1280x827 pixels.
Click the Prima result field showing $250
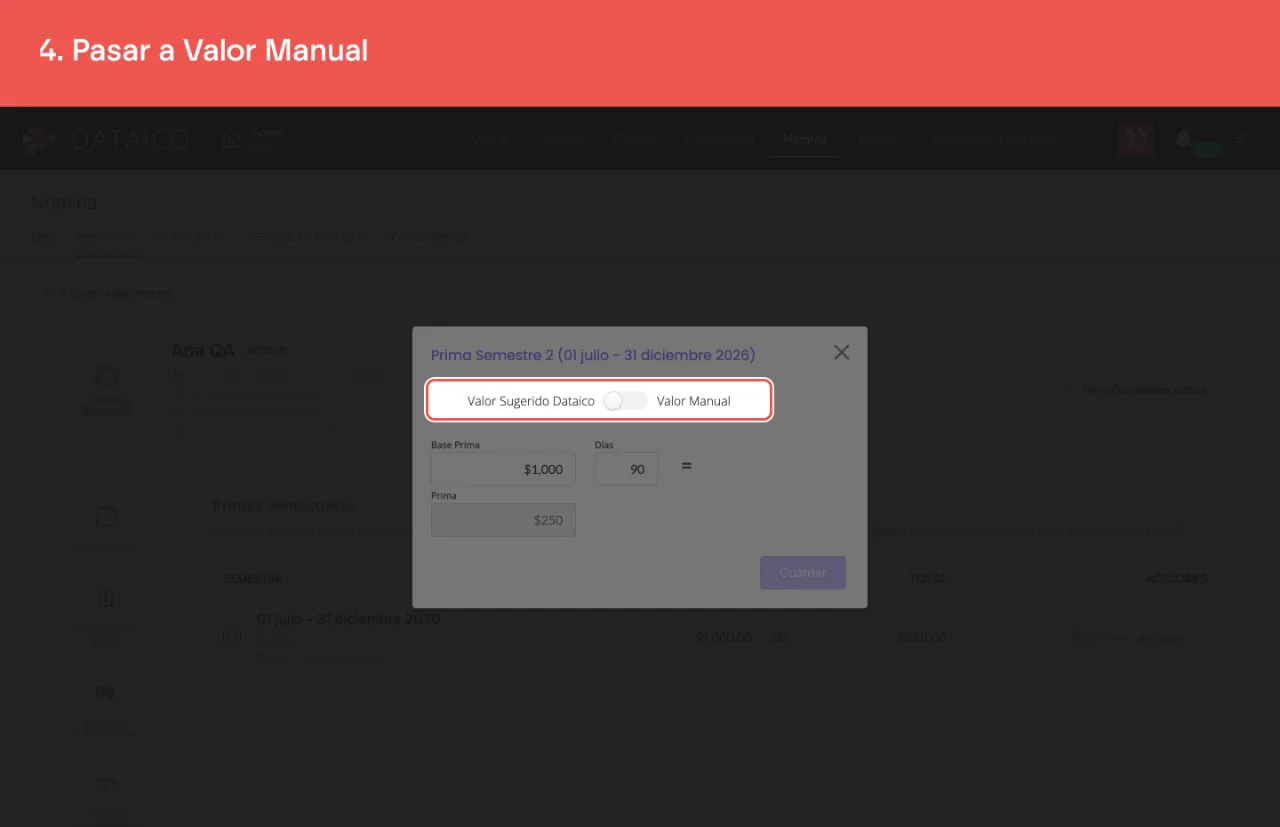503,520
